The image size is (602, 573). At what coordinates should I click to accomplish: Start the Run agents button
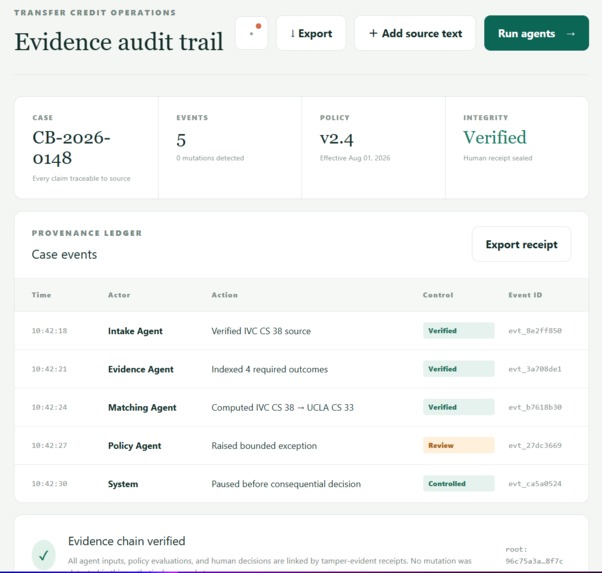(536, 33)
